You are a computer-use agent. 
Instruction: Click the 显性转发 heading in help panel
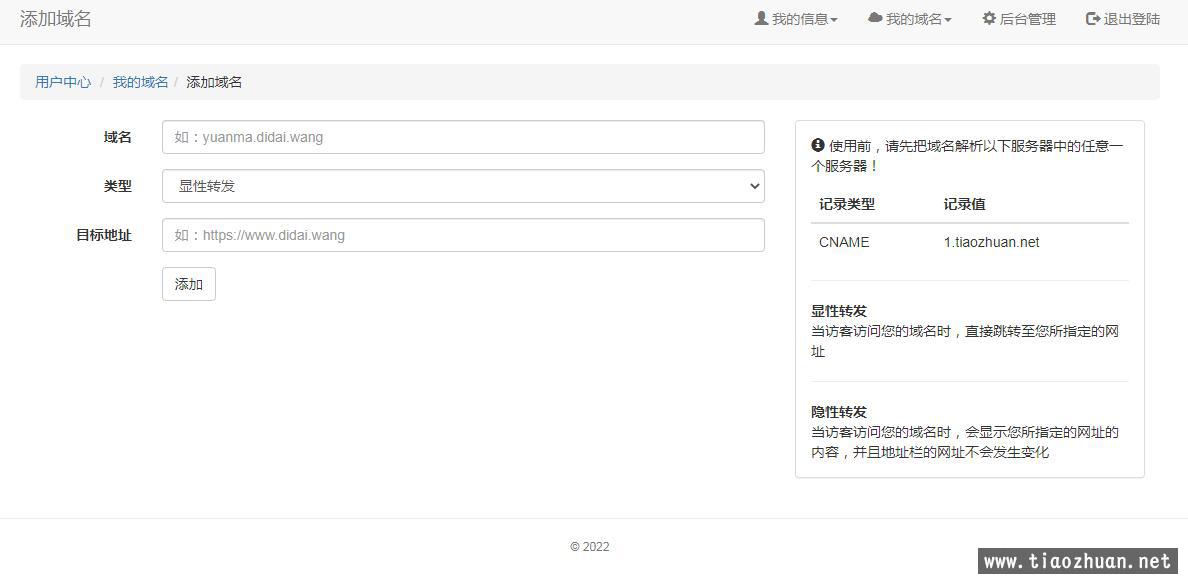click(x=839, y=311)
